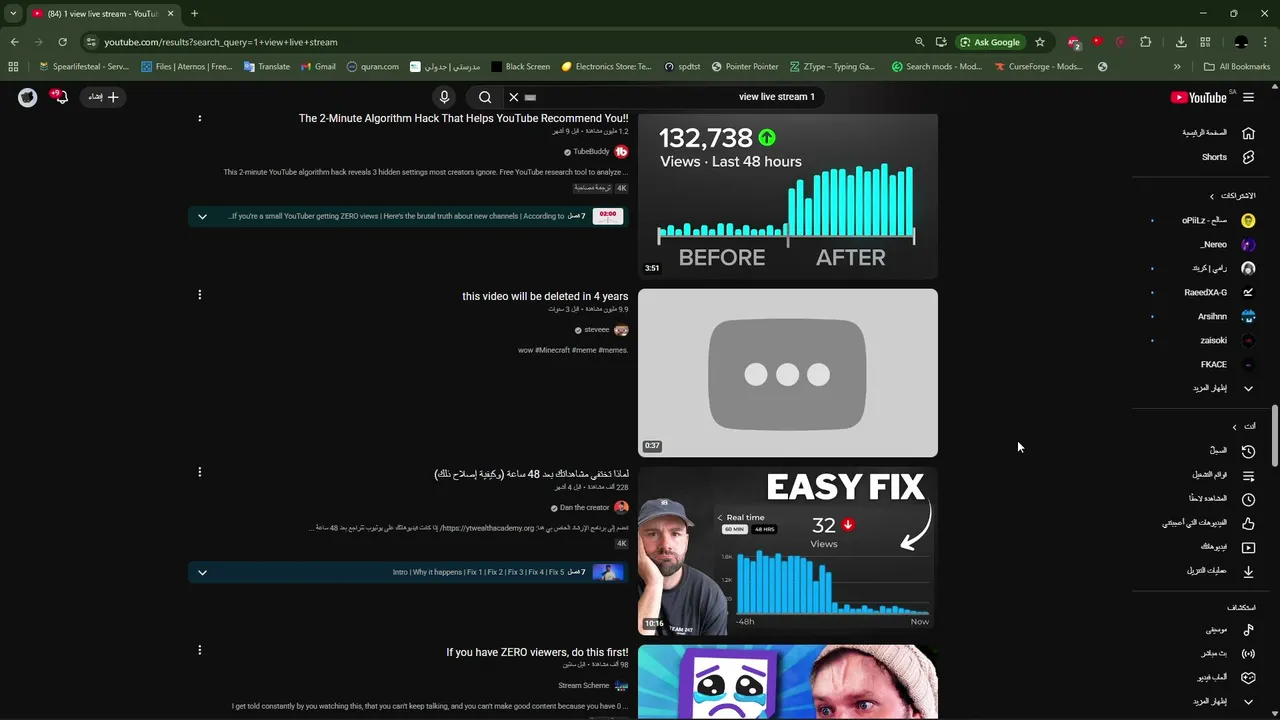Screen dimensions: 1280x720
Task: Open the tab search dropdown arrow
Action: coord(13,13)
